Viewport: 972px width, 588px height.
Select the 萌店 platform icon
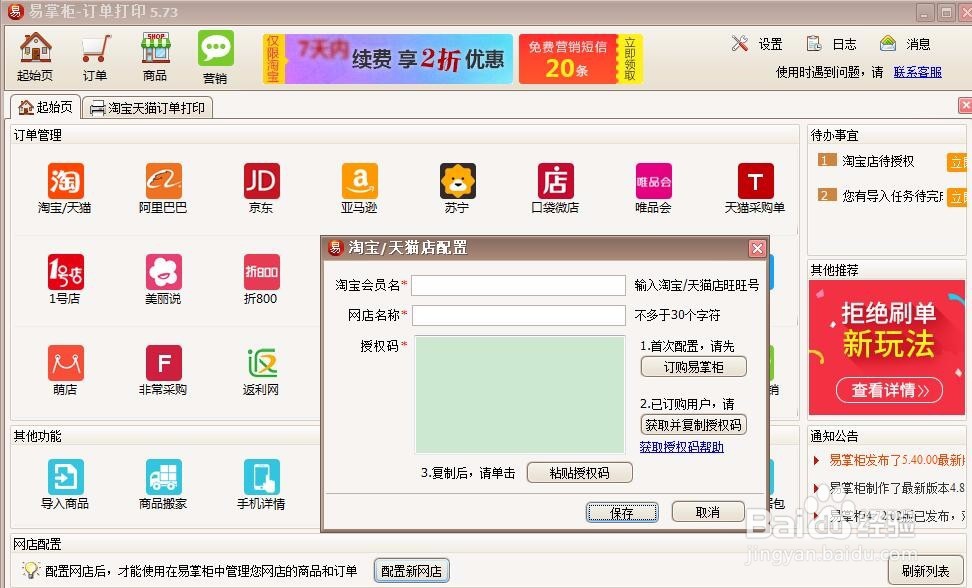[x=65, y=370]
